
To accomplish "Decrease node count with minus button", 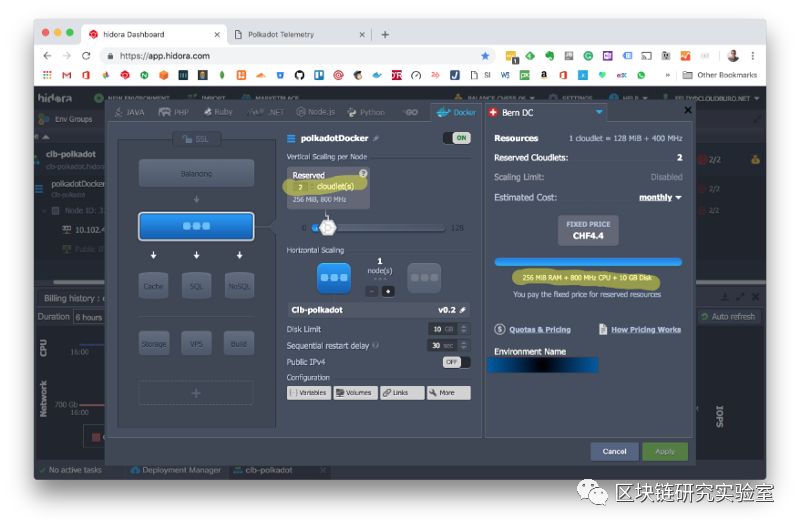I will coord(372,291).
